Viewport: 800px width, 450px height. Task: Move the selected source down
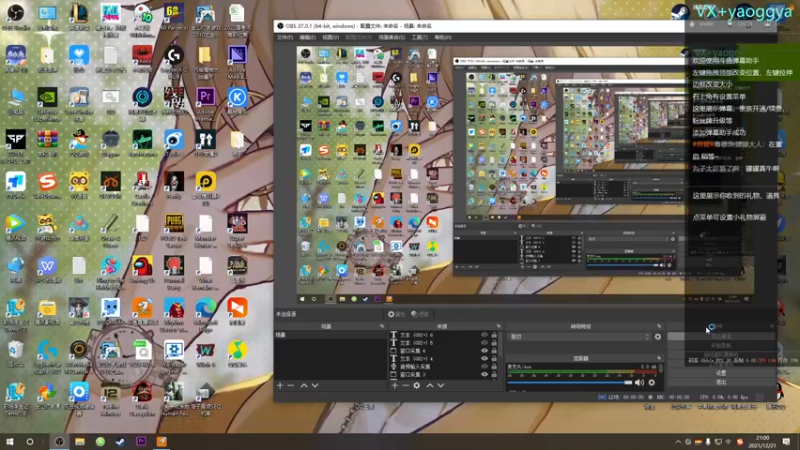441,386
